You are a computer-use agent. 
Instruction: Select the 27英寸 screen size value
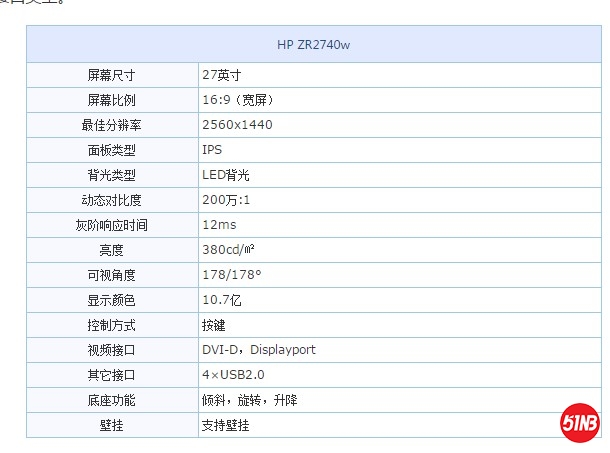(x=222, y=75)
